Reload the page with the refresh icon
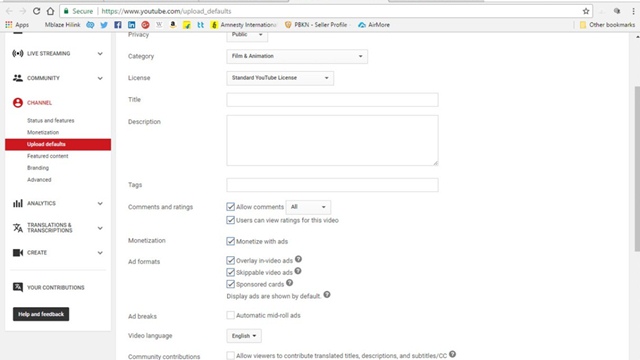This screenshot has width=640, height=360. (36, 11)
